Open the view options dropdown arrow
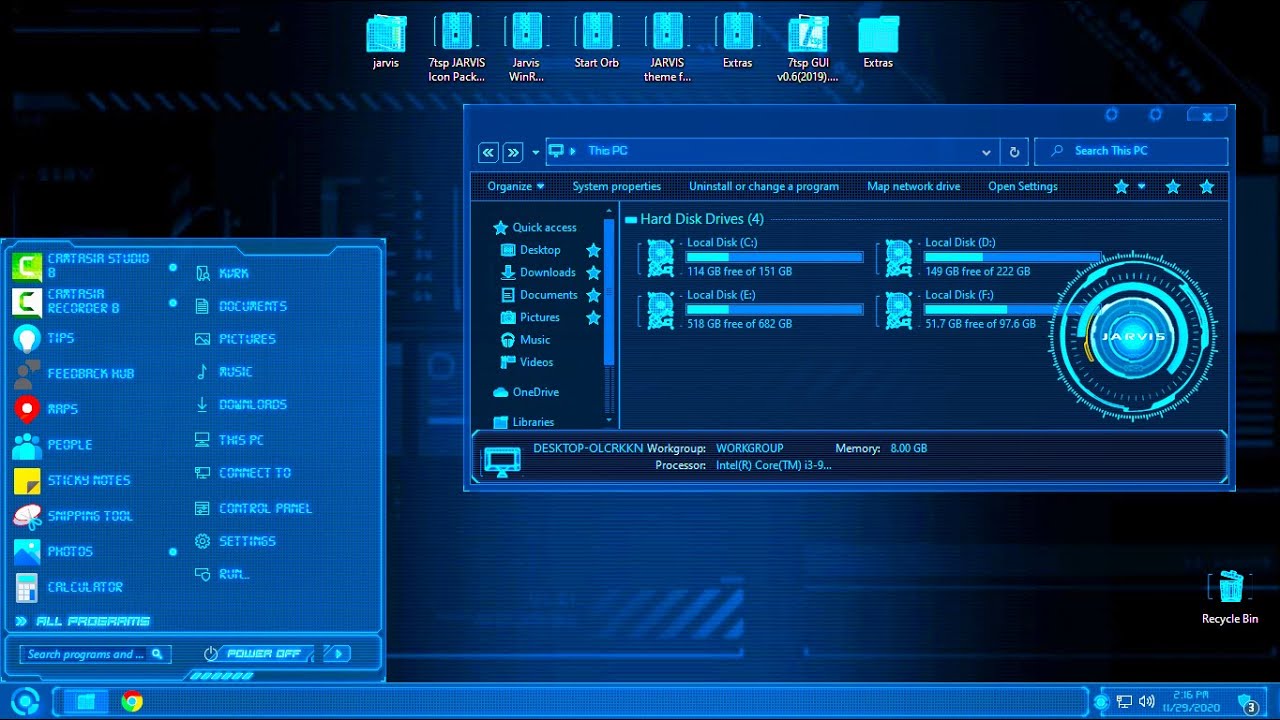This screenshot has height=720, width=1280. click(1141, 186)
